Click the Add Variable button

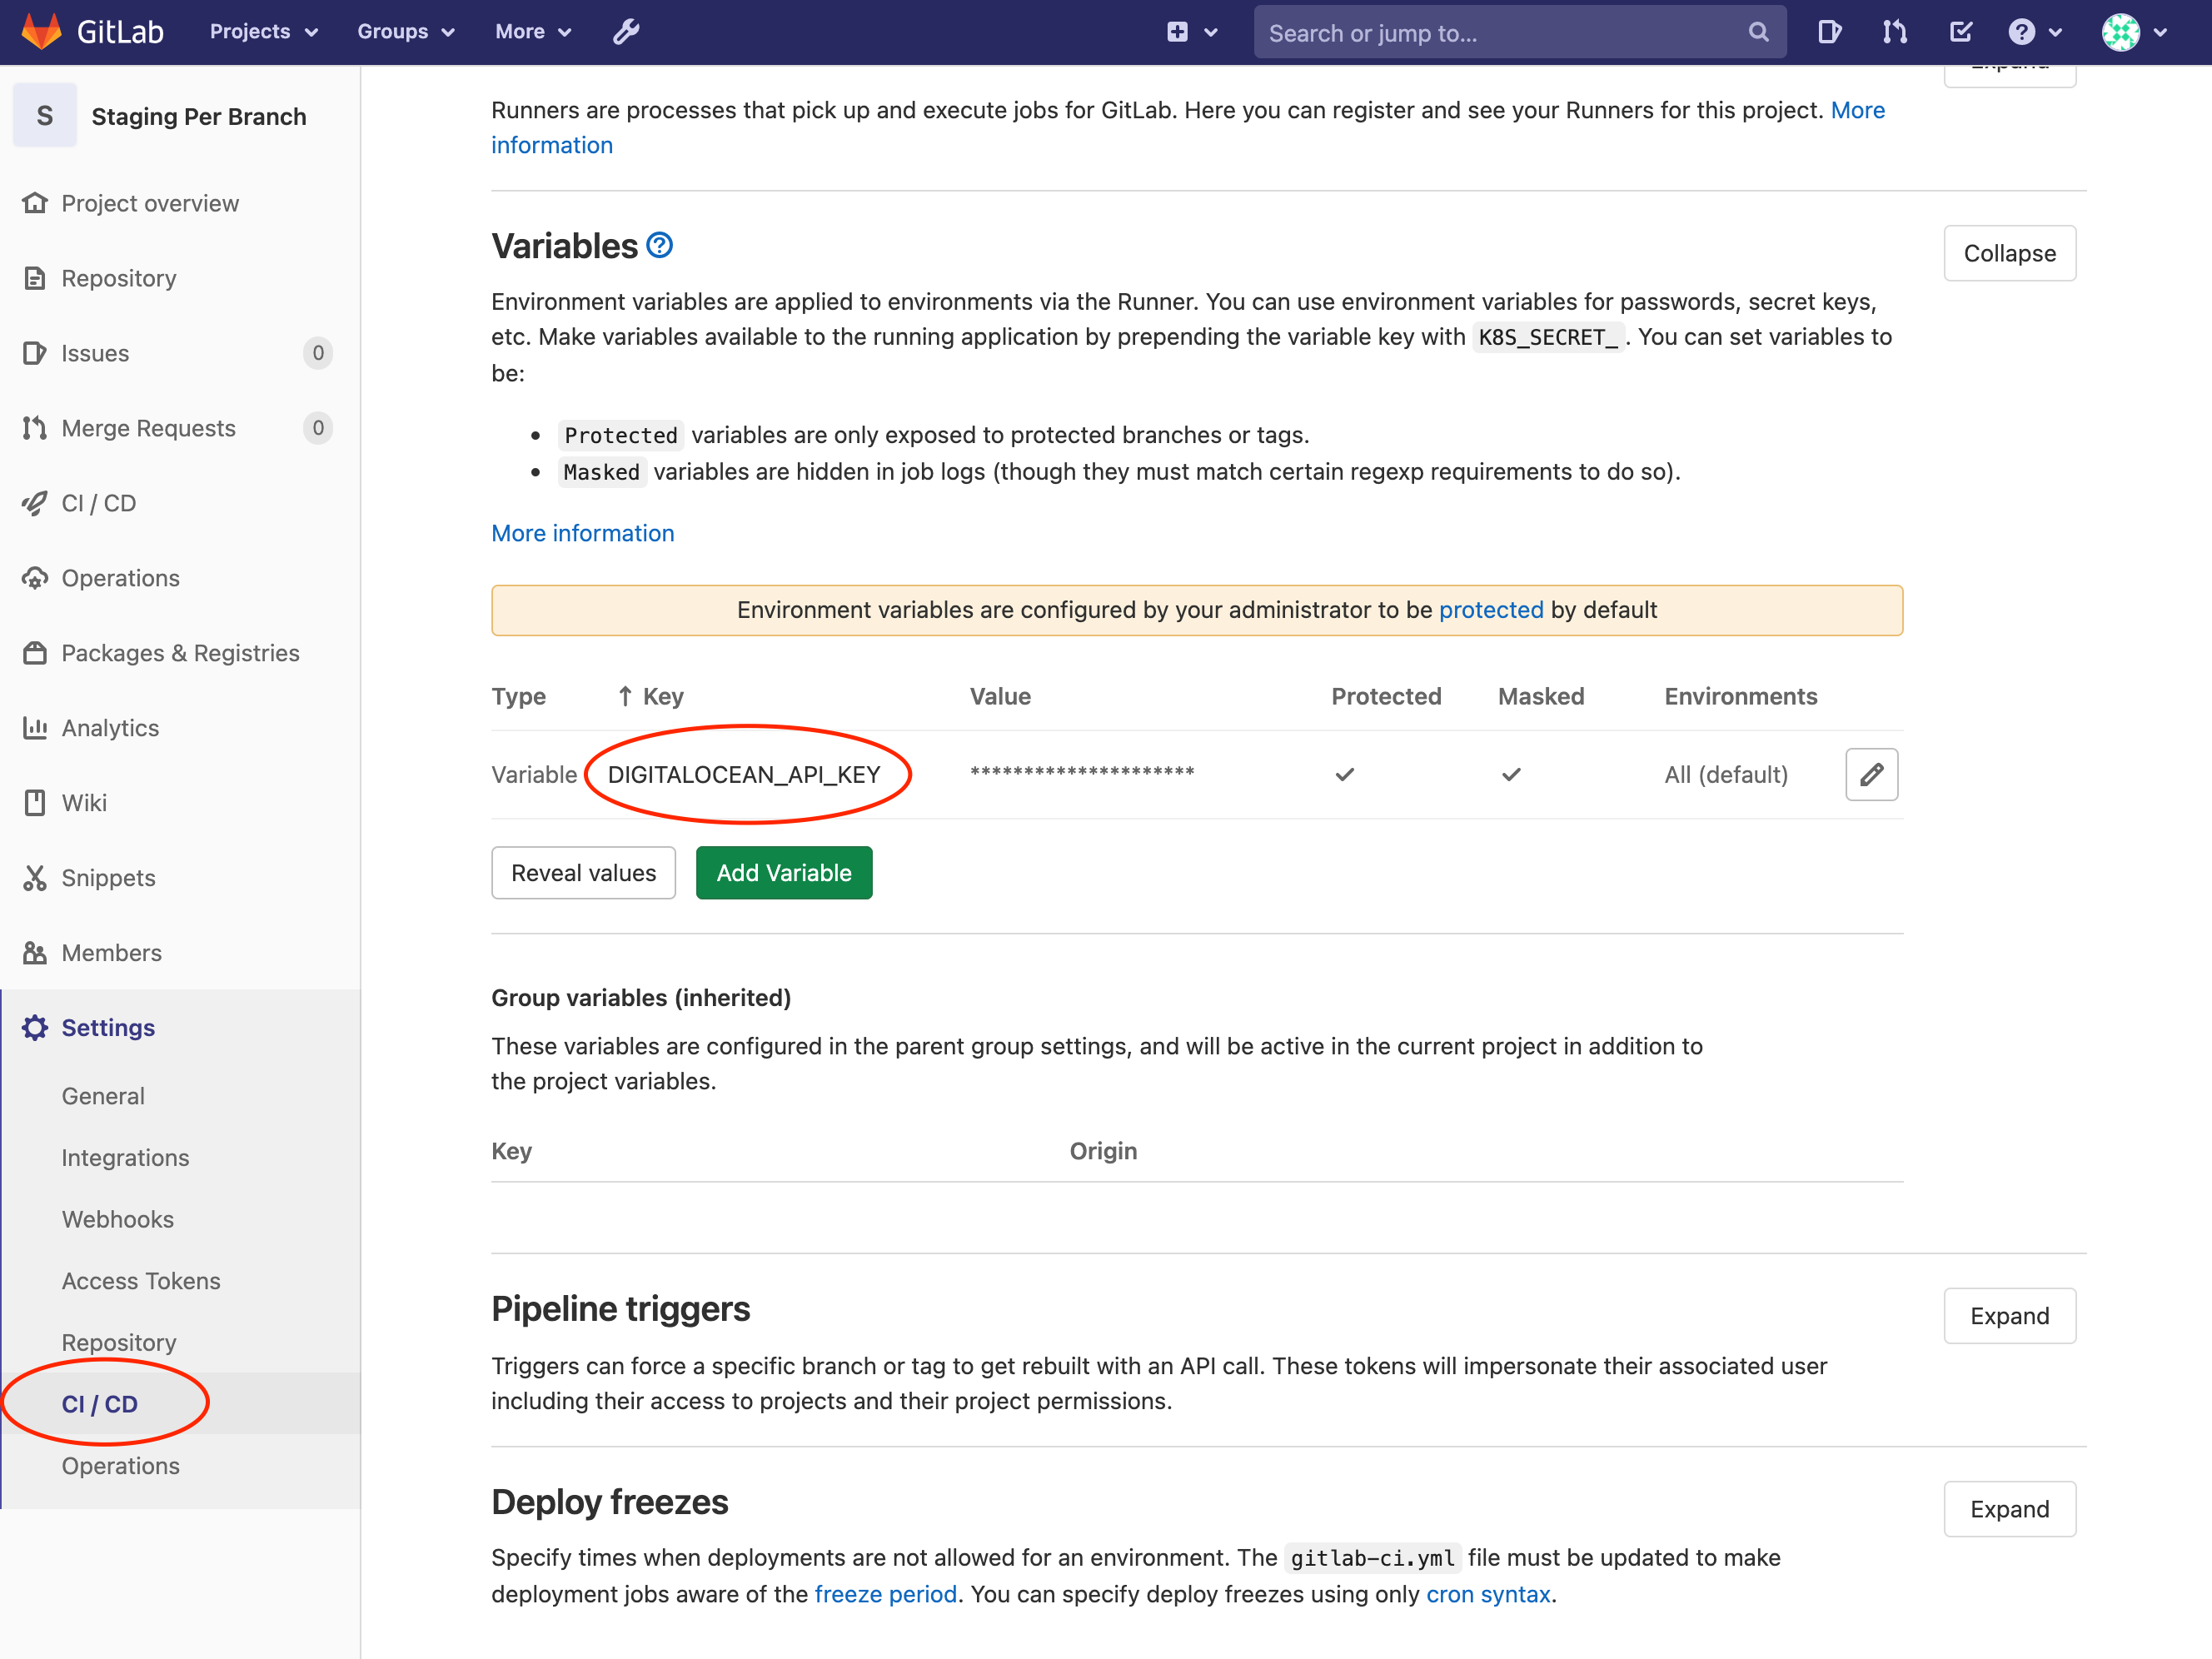(784, 873)
